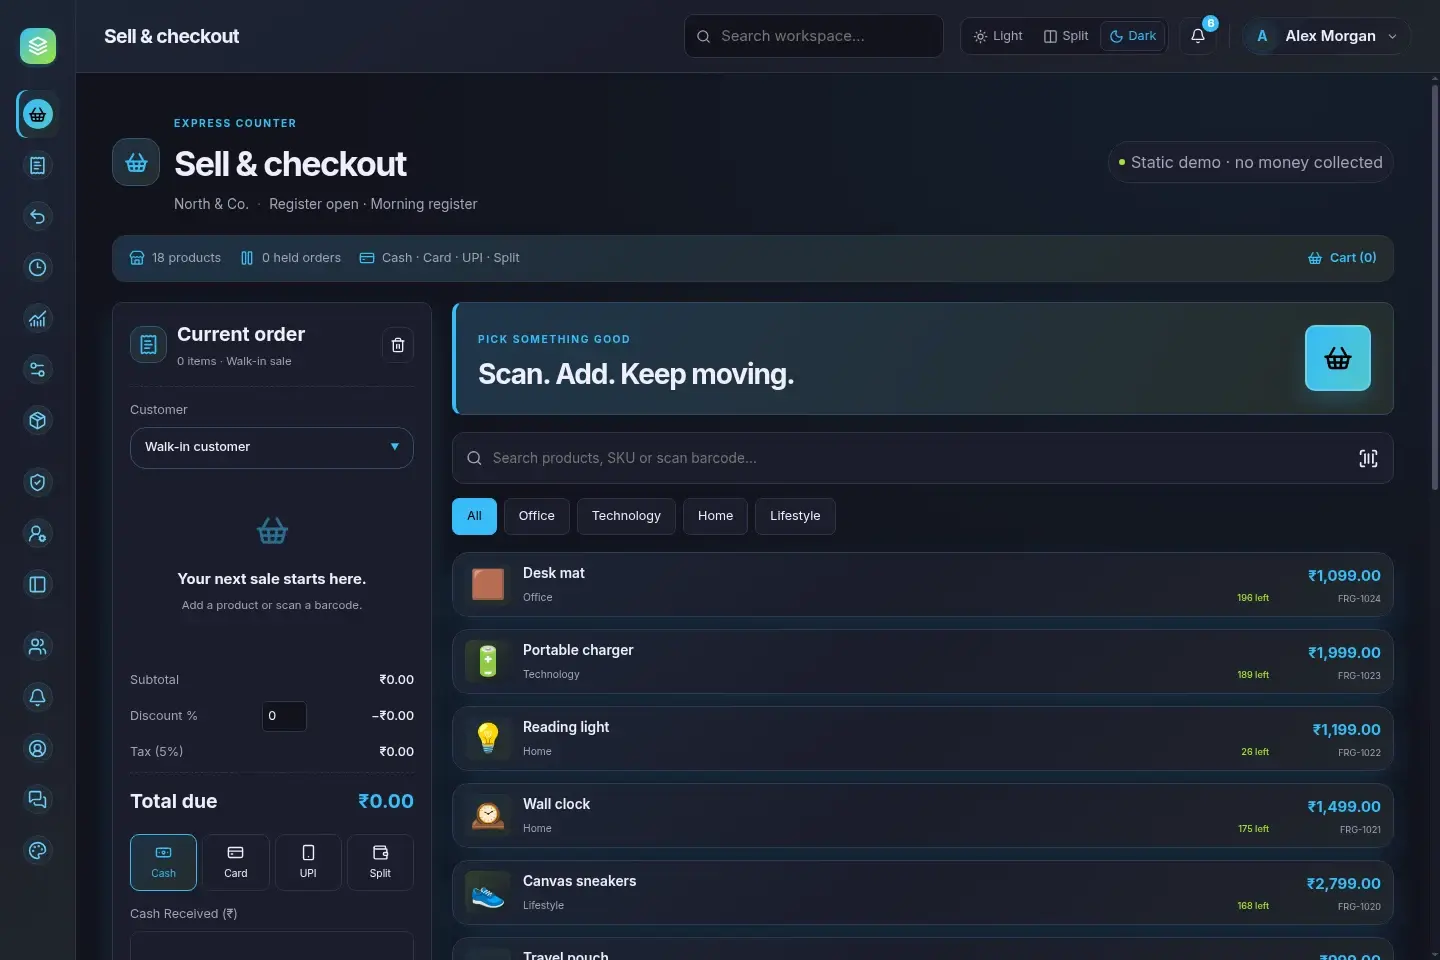1440x960 pixels.
Task: Switch theme to Light
Action: coord(998,36)
